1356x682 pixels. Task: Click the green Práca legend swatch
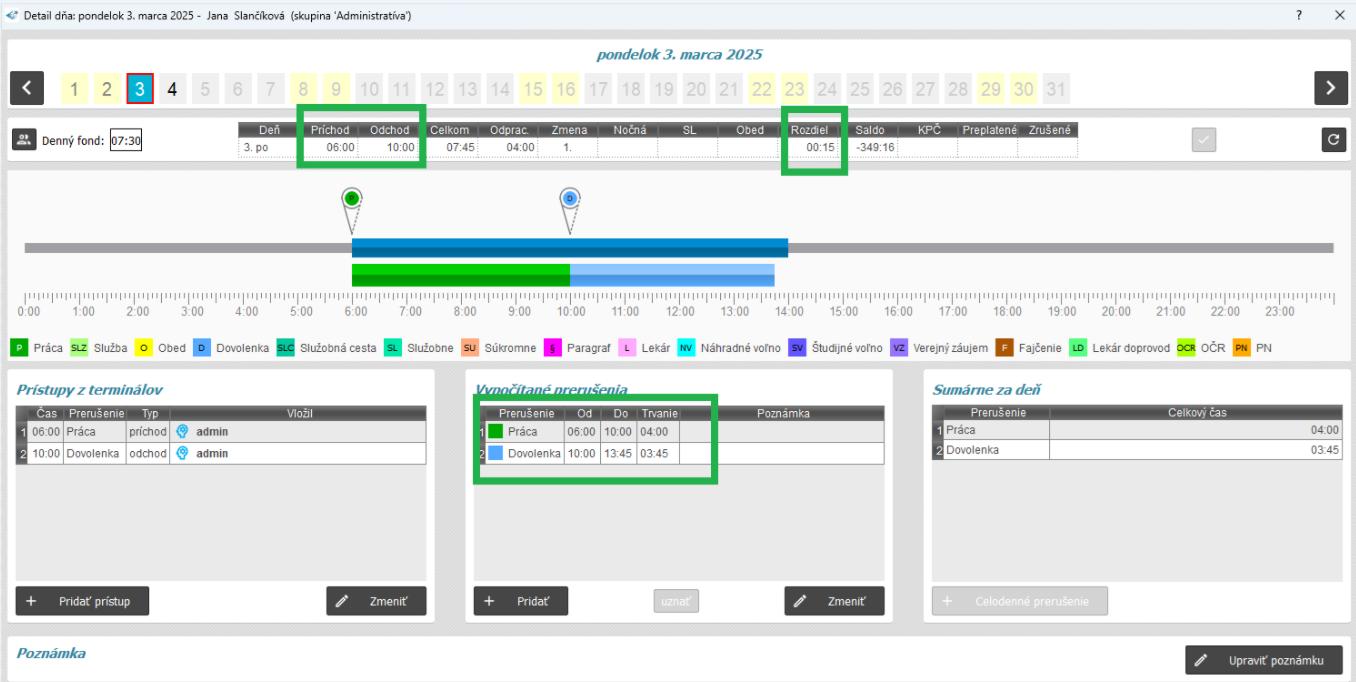pyautogui.click(x=19, y=348)
